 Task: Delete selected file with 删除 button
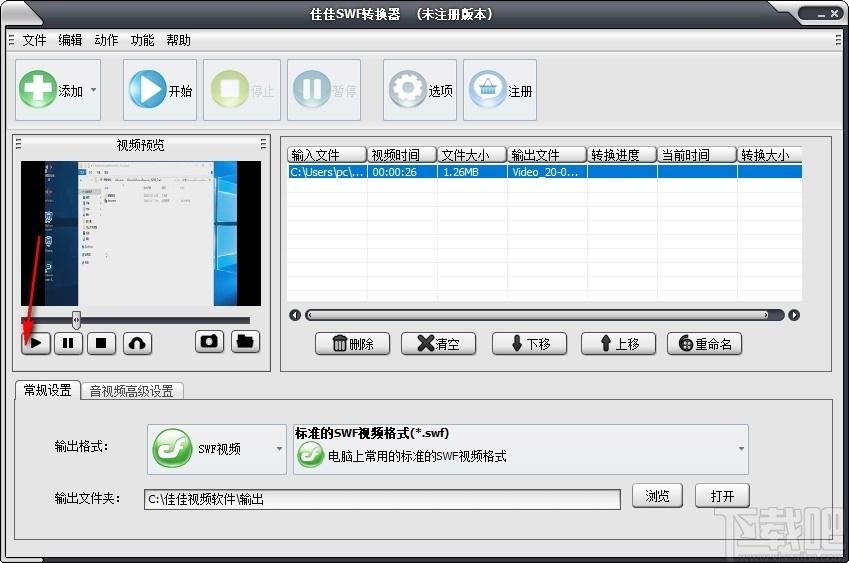tap(352, 344)
